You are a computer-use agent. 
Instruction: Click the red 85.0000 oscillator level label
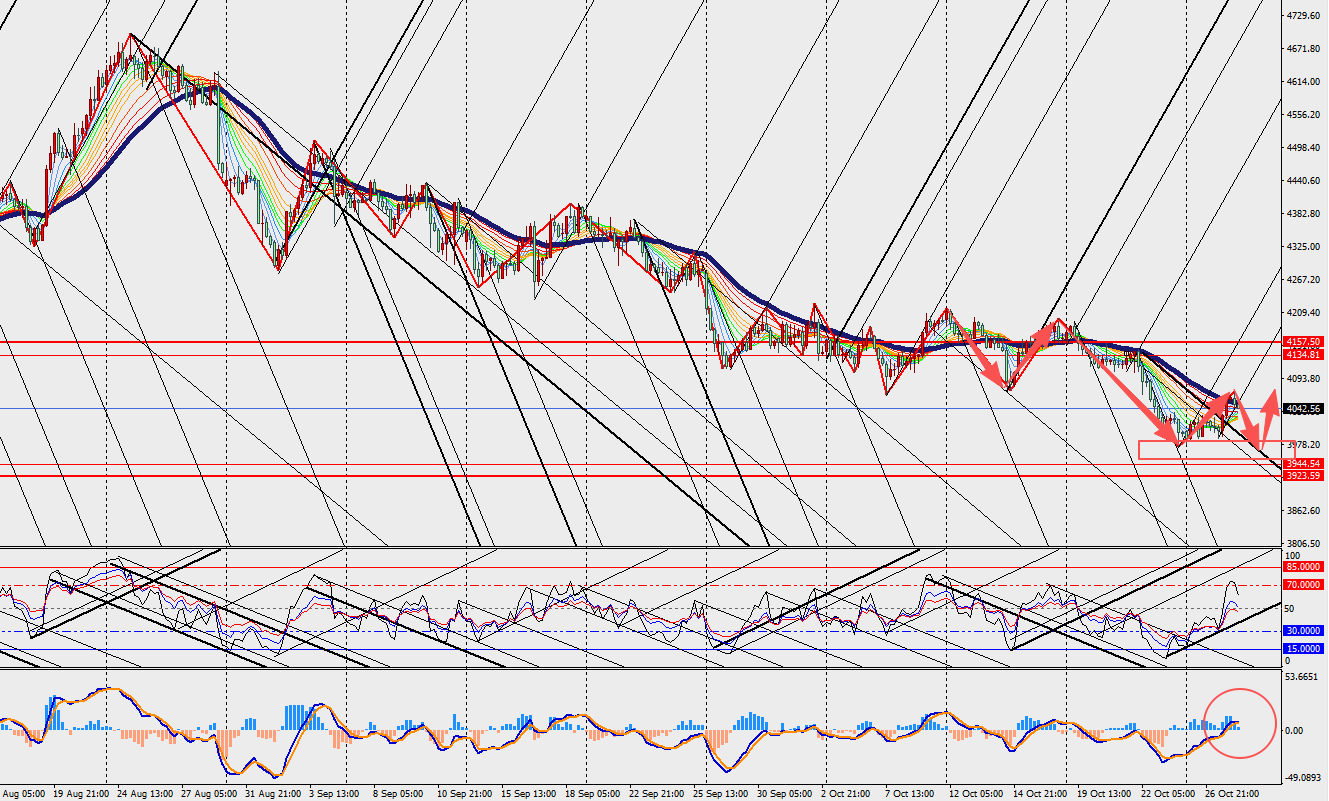point(1304,567)
